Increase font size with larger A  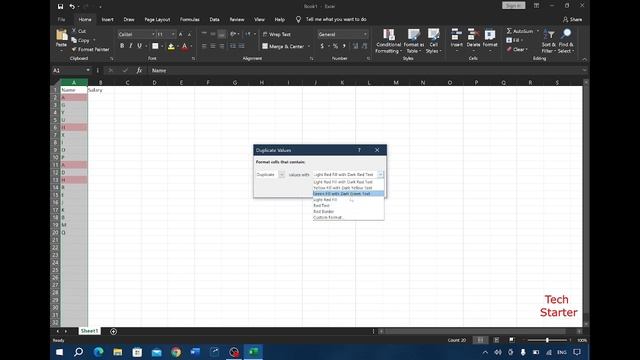point(180,35)
